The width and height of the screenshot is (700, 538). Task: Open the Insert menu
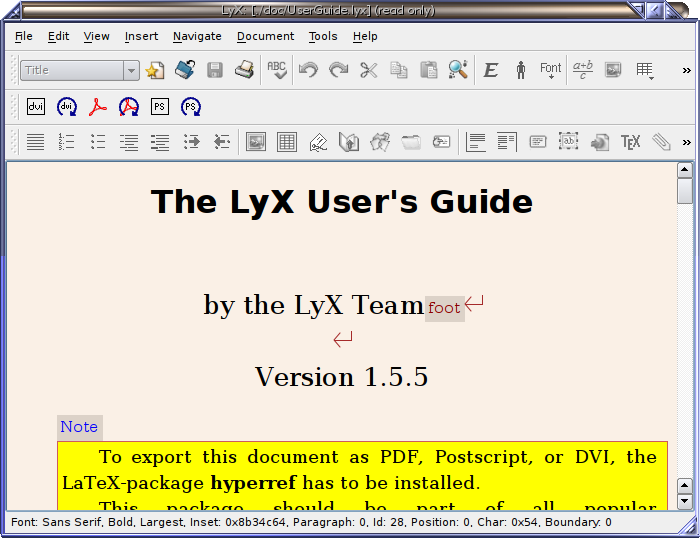pyautogui.click(x=141, y=36)
